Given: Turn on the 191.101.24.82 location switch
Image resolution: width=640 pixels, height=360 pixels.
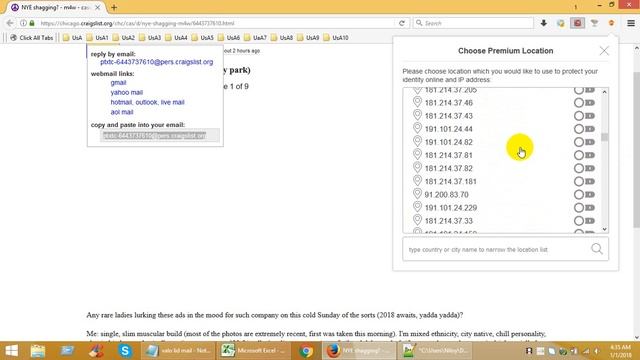Looking at the screenshot, I should 584,142.
